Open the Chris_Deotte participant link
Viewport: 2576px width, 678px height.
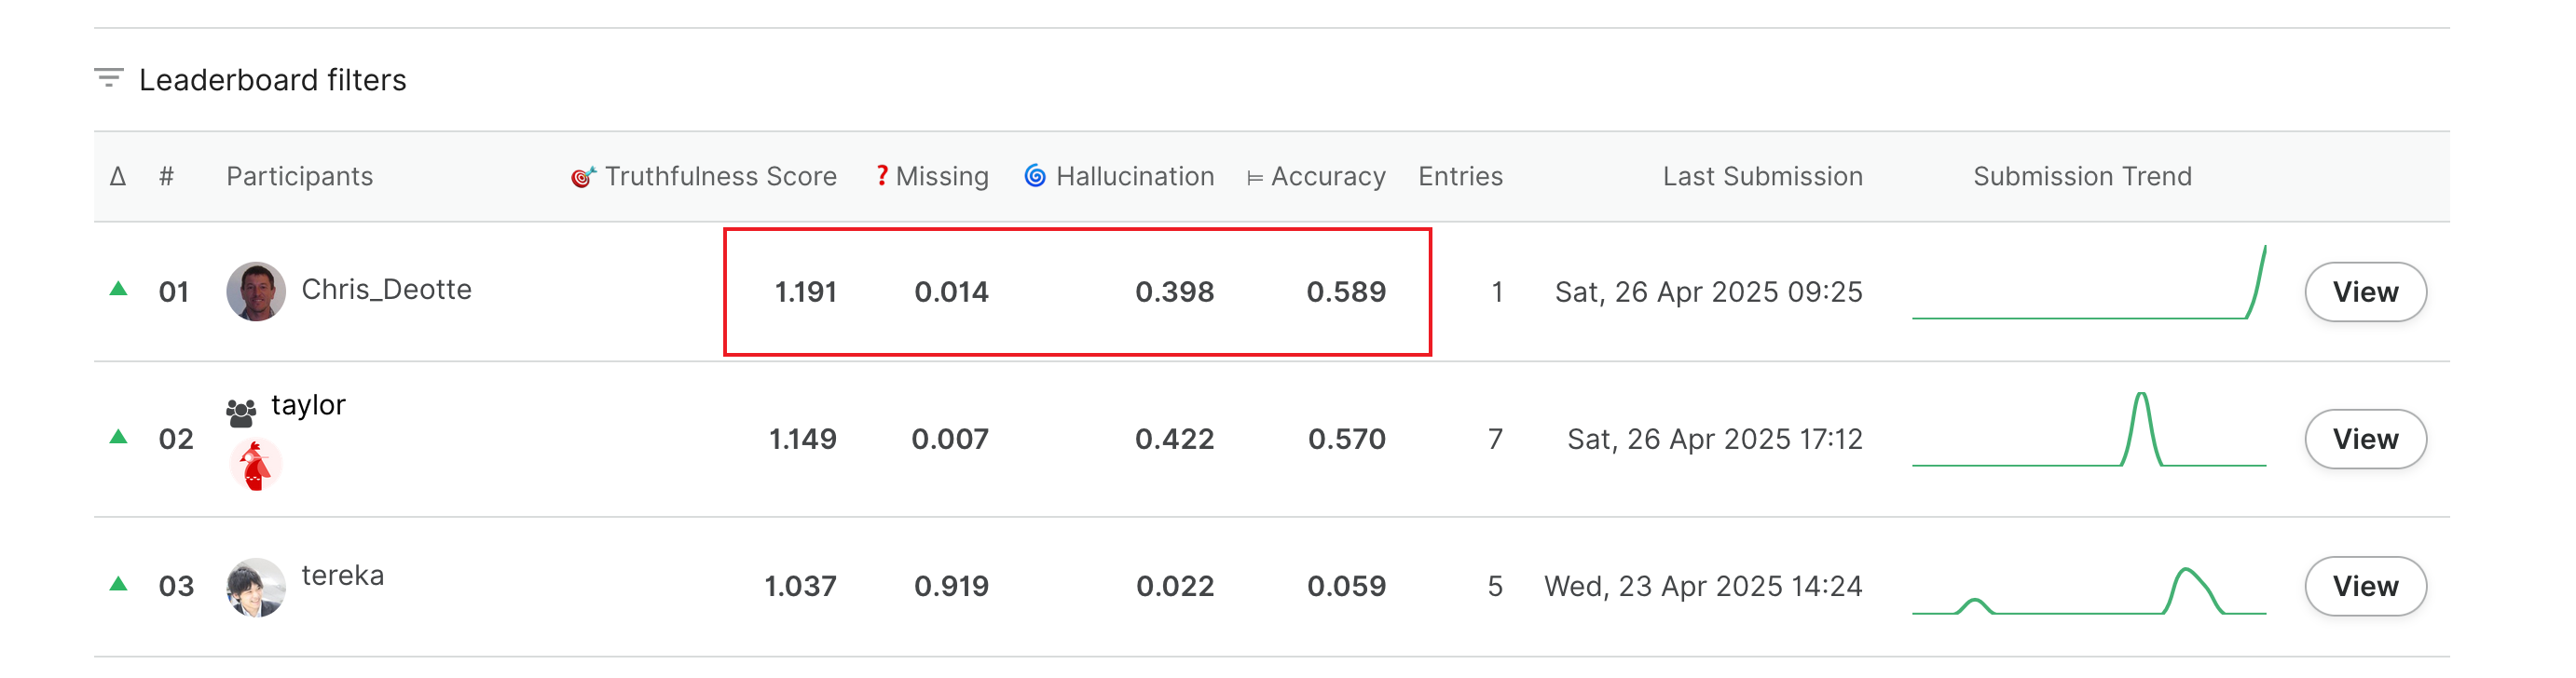tap(386, 289)
